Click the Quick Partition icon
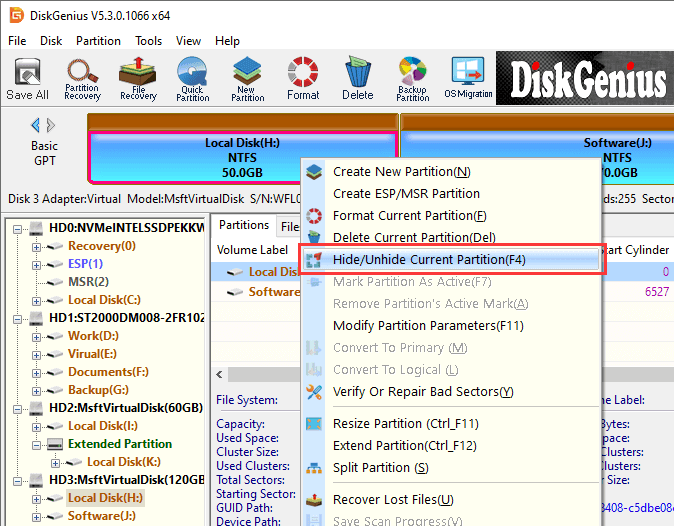The width and height of the screenshot is (674, 526). [x=192, y=79]
